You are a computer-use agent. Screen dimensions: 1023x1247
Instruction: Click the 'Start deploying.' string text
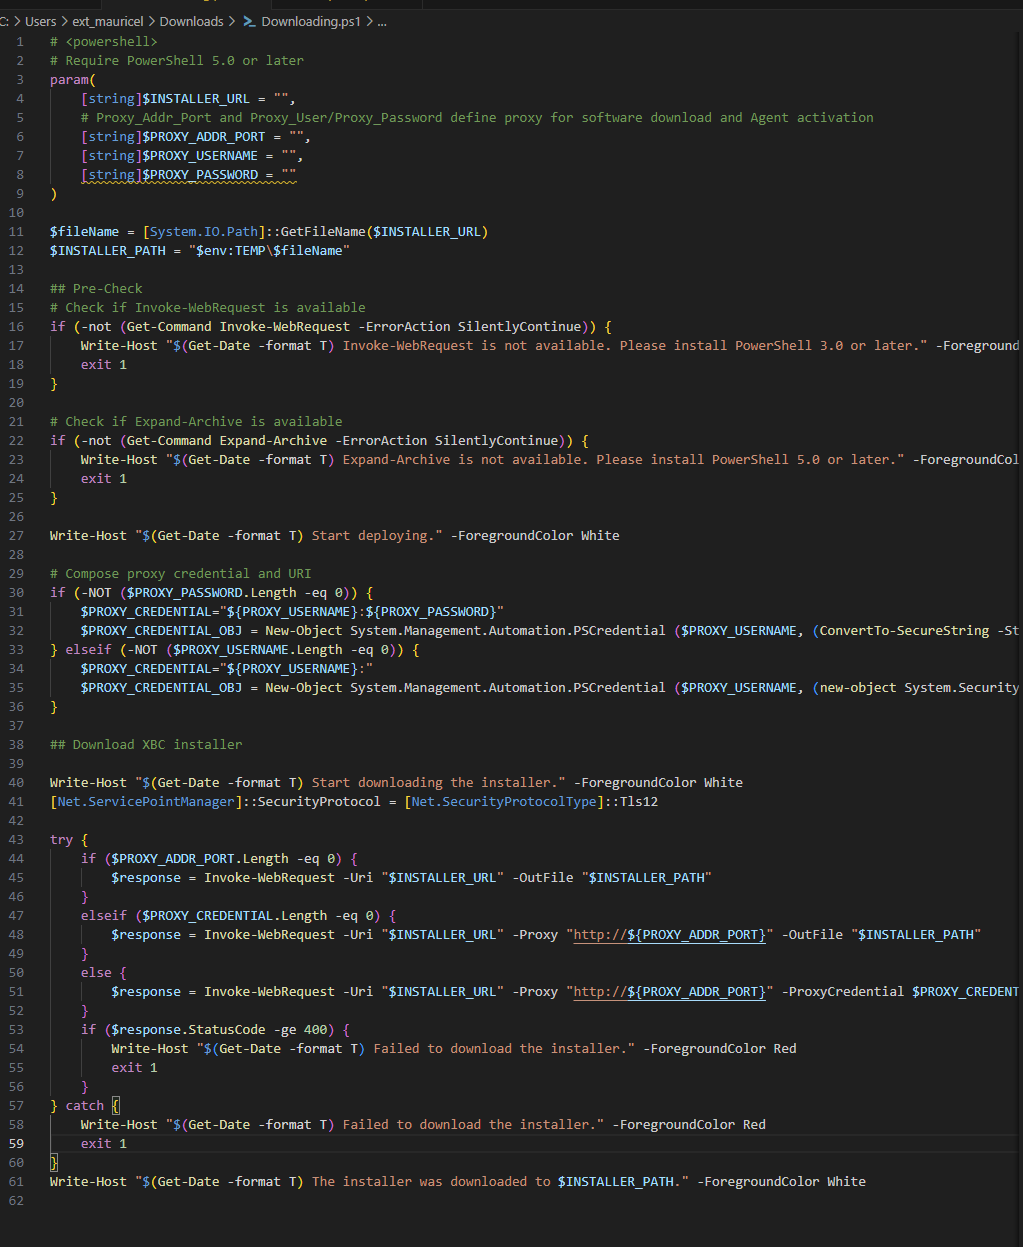coord(375,536)
